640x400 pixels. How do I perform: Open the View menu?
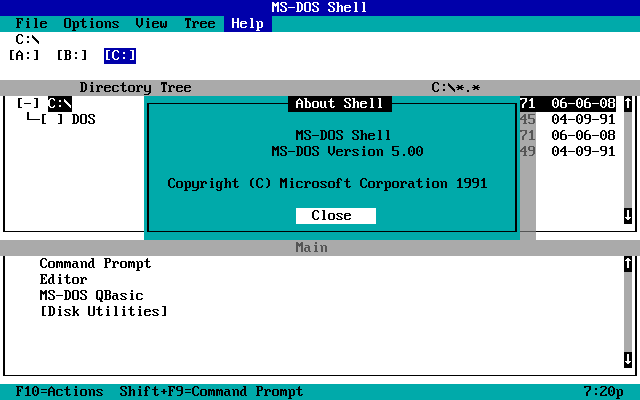coord(151,23)
